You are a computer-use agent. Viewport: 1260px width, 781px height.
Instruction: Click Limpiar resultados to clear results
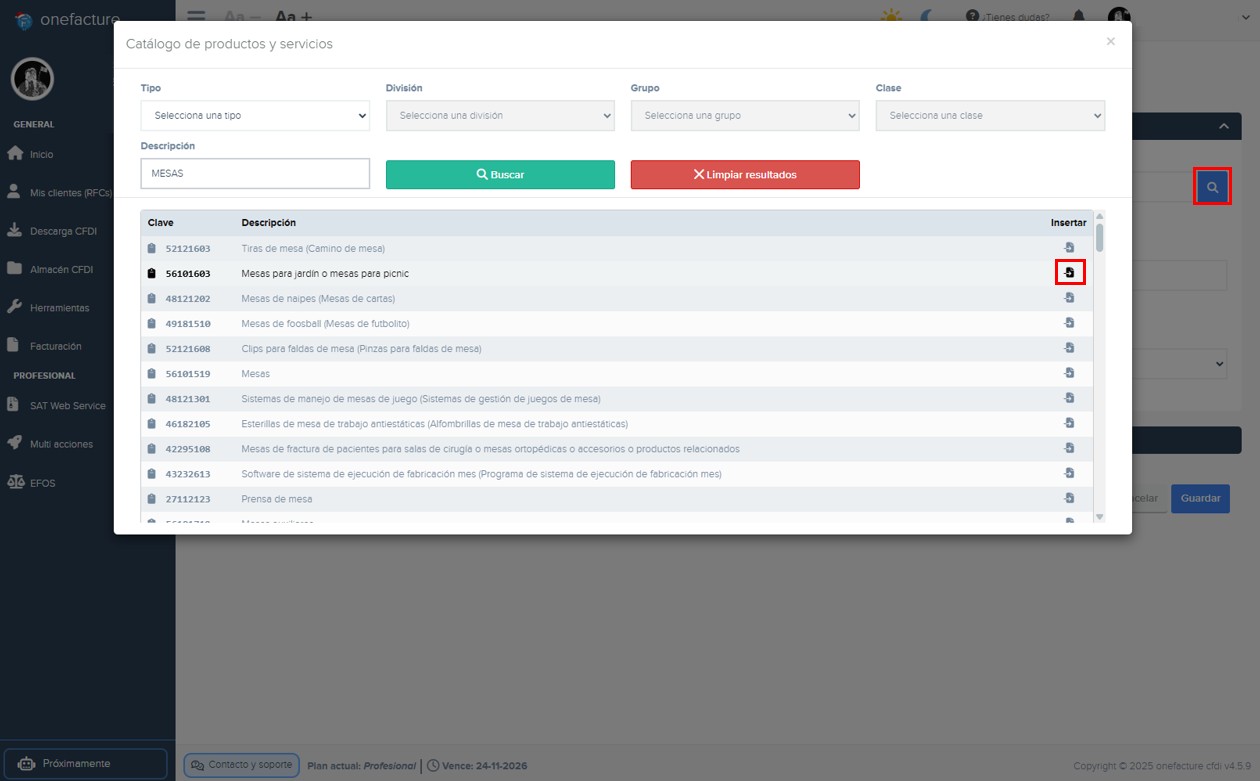744,174
